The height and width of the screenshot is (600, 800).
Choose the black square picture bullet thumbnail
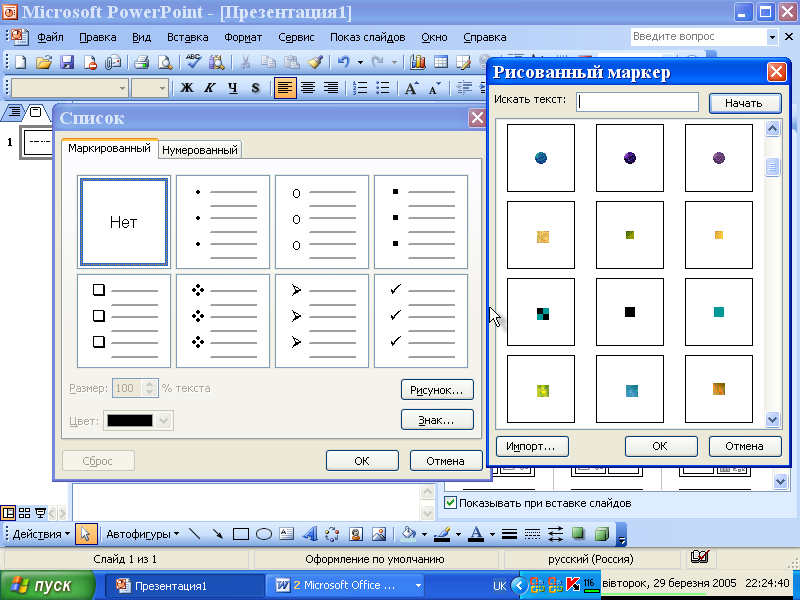(630, 312)
